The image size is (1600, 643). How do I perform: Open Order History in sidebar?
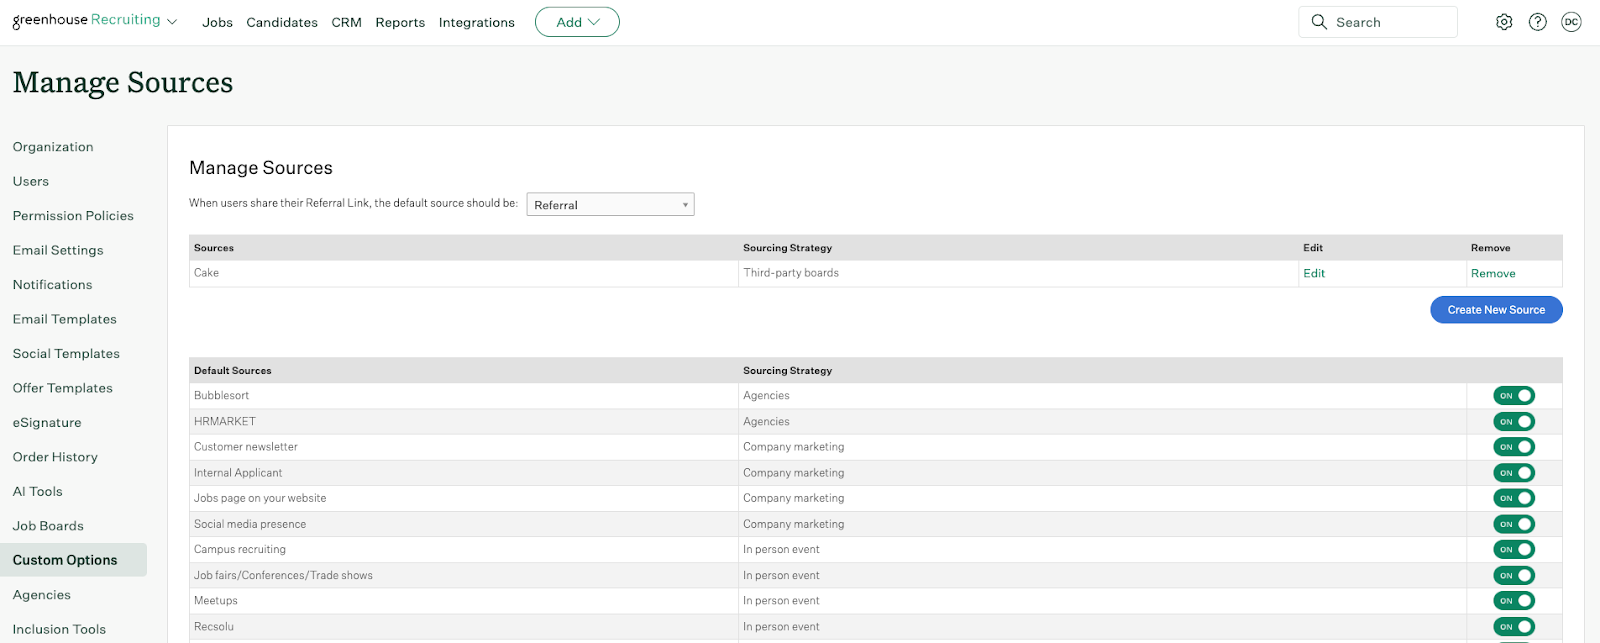[55, 457]
